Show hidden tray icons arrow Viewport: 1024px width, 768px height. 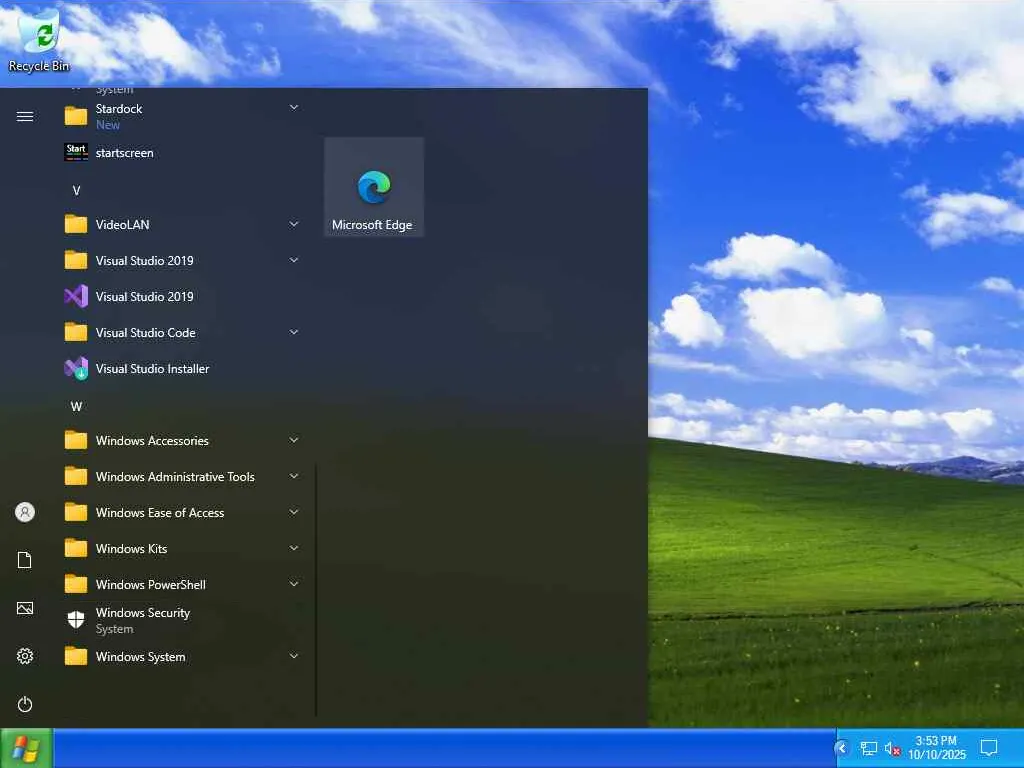(842, 748)
